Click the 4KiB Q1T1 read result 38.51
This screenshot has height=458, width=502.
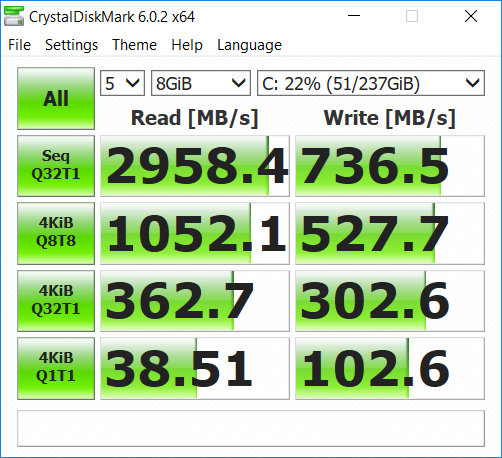click(195, 368)
